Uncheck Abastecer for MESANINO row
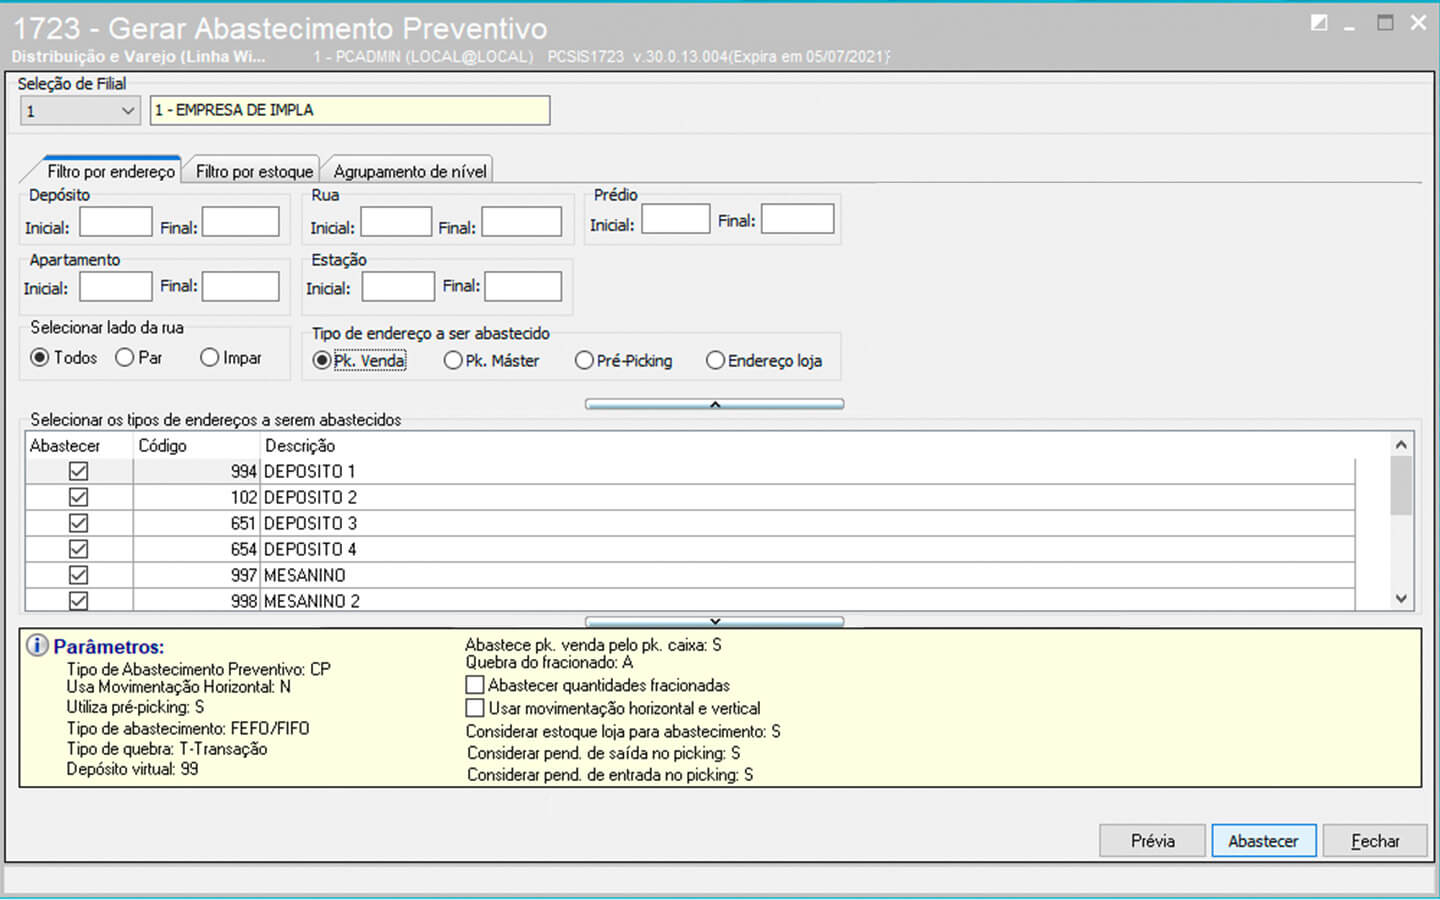 [78, 575]
